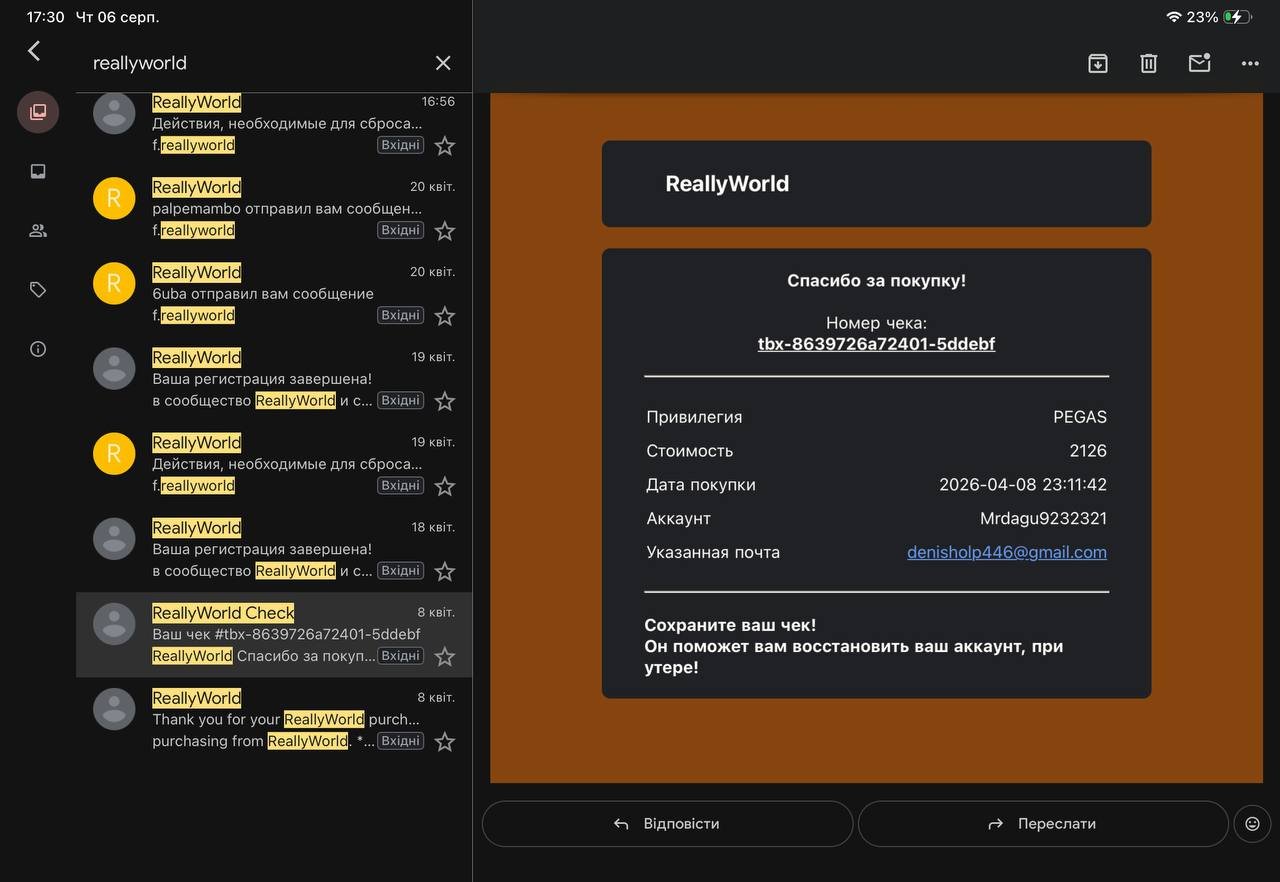Open 19 квіт 'Ваша регистрация завершена!' email
Screen dimensions: 1280x882
[x=274, y=379]
